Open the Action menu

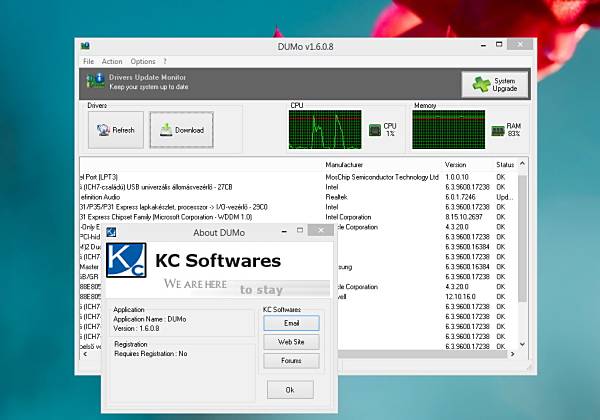click(112, 61)
